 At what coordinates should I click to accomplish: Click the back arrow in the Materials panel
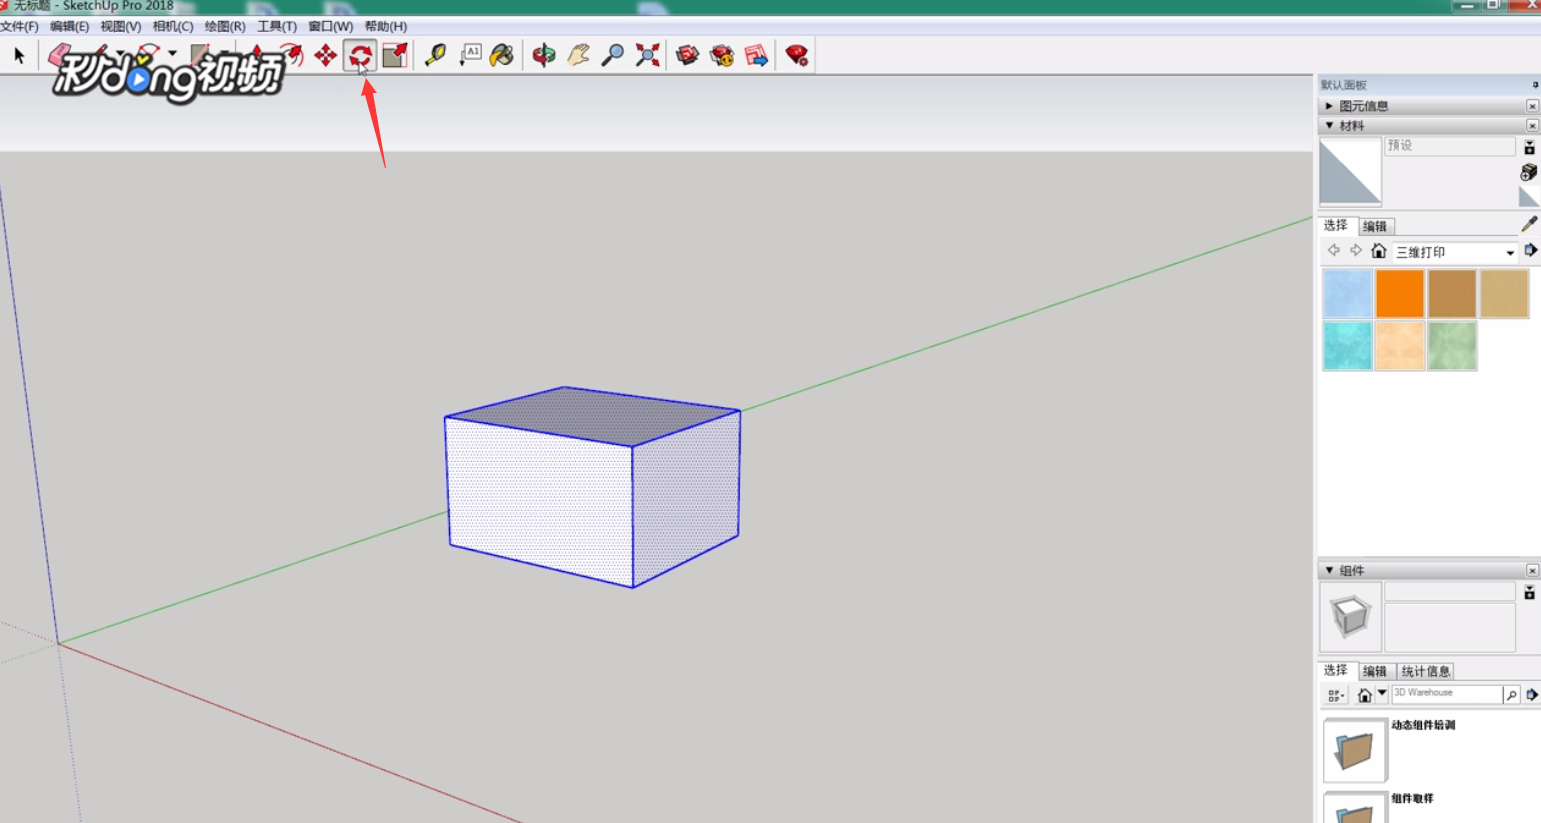(1334, 252)
